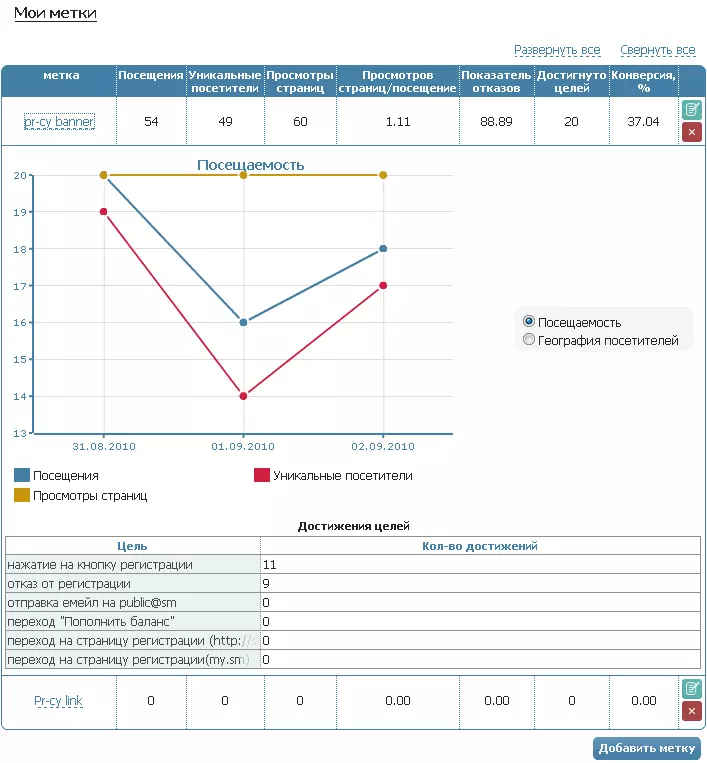Viewport: 707px width, 763px height.
Task: Click the Достигнуто целей column header
Action: click(571, 82)
